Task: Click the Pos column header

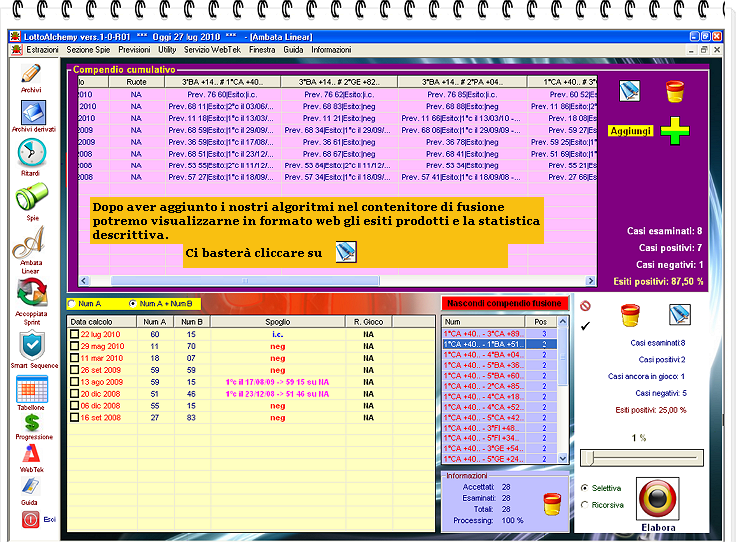Action: point(541,321)
